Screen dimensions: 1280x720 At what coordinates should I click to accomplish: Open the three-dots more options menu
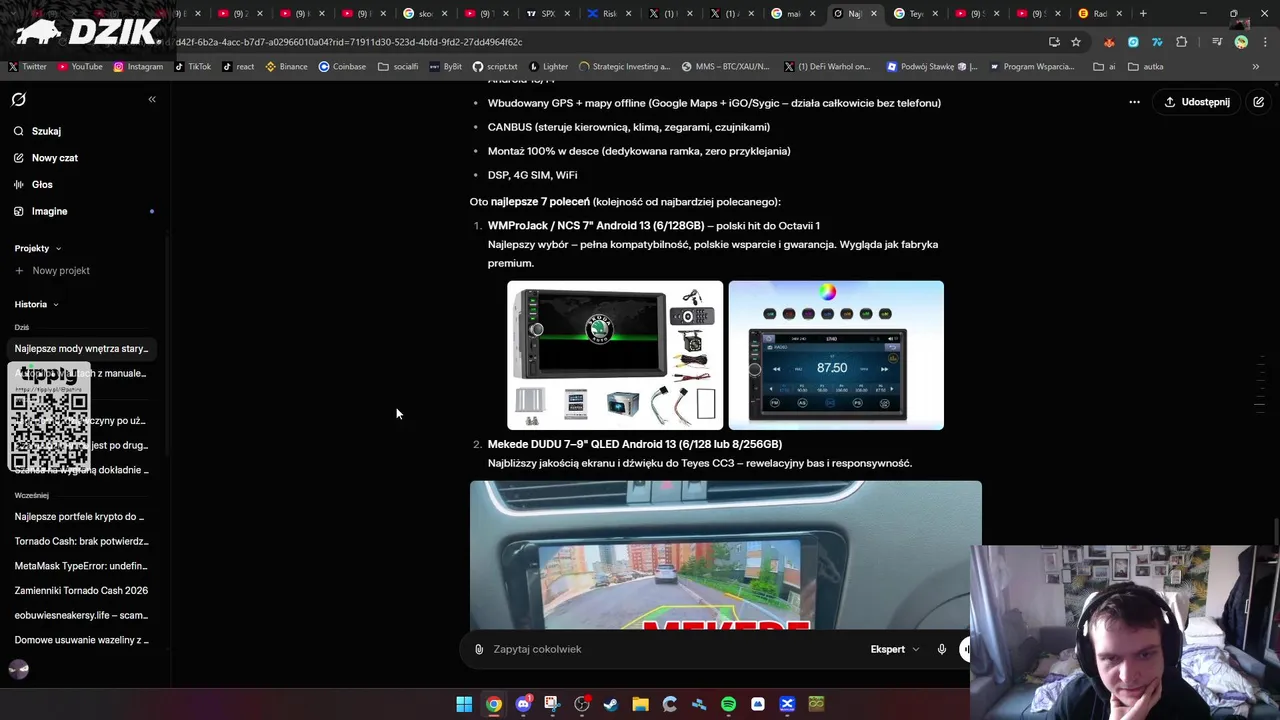1134,102
